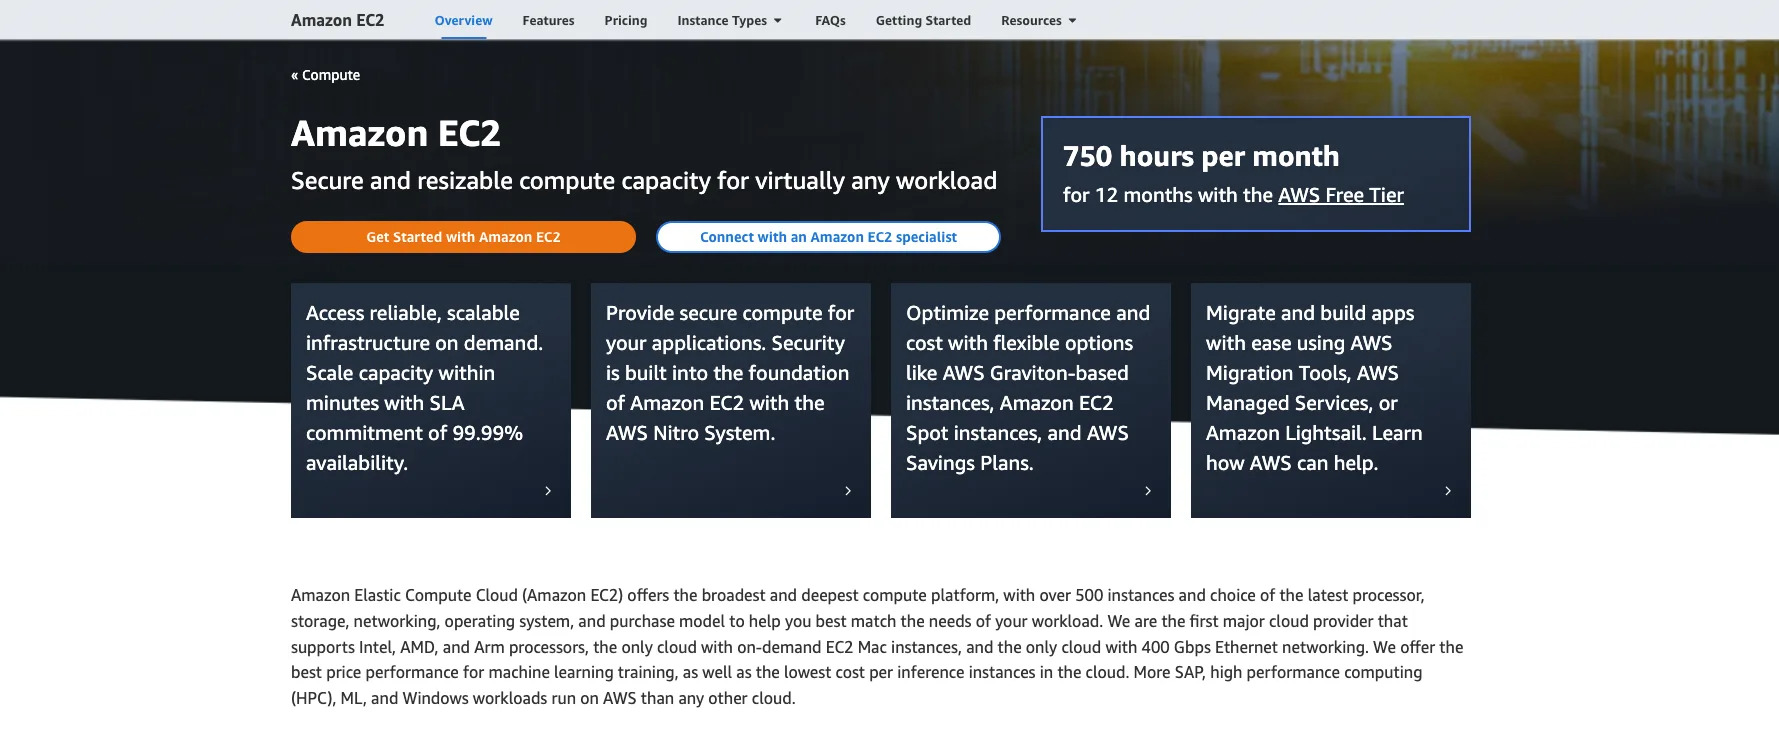Open the AWS Free Tier link

click(x=1341, y=195)
